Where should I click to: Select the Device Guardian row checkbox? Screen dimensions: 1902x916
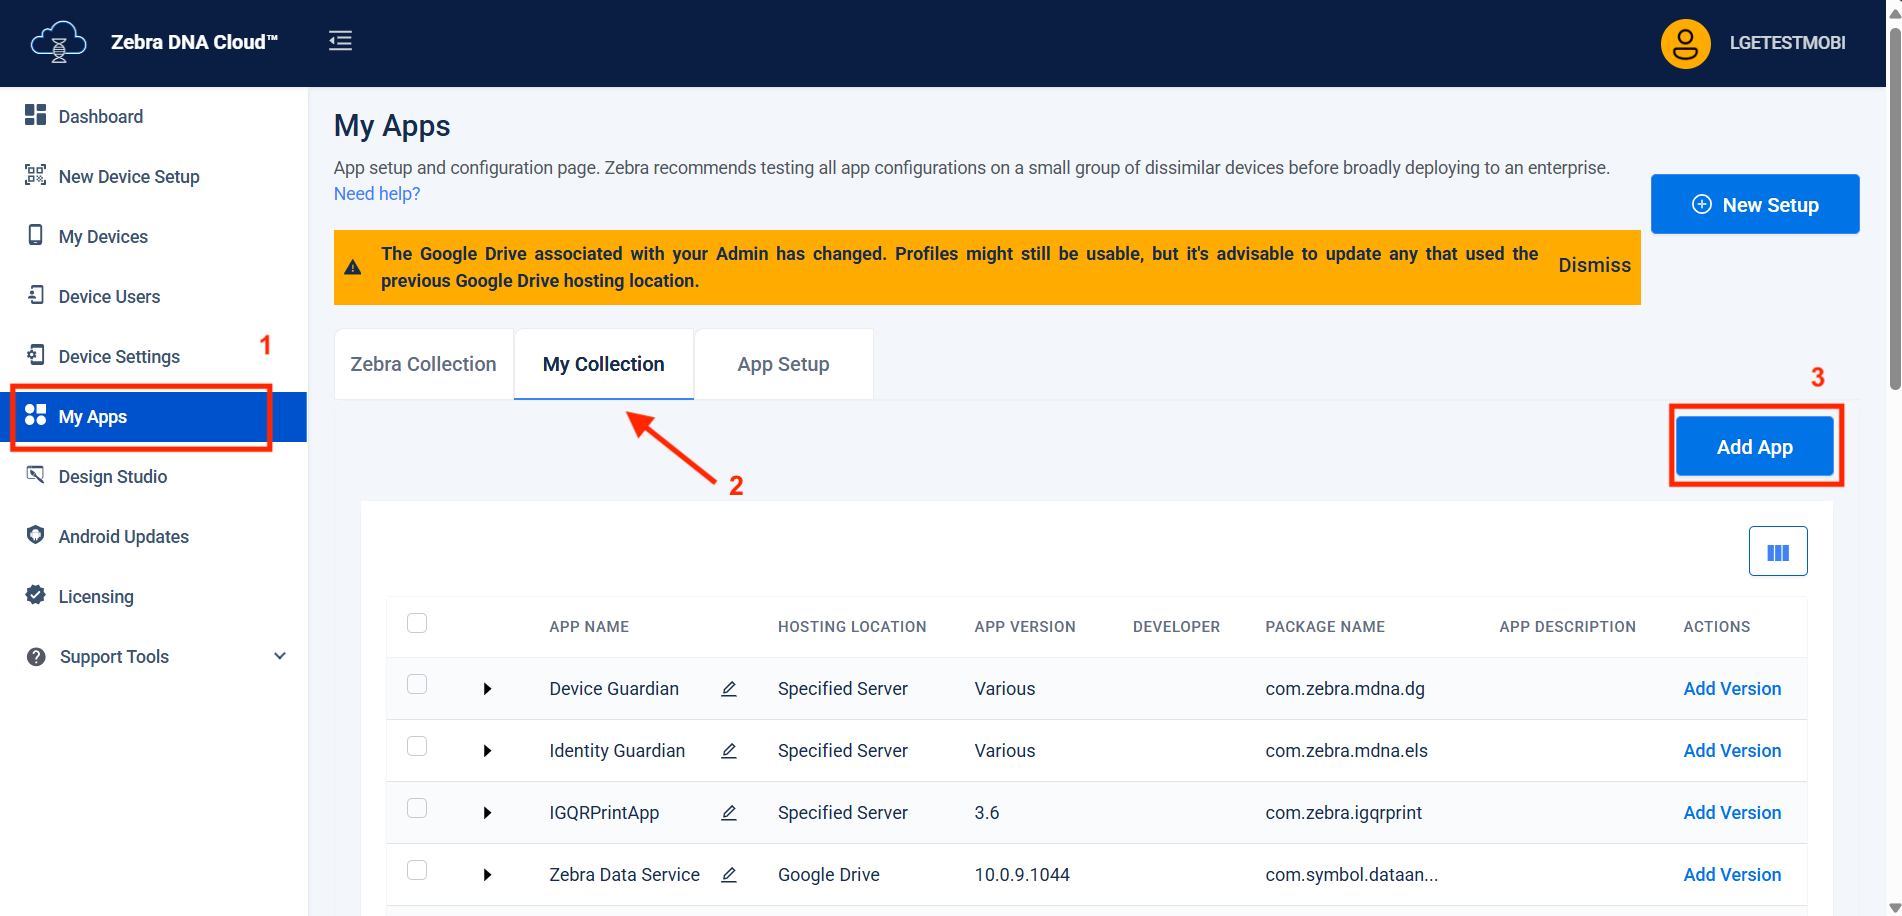pos(417,684)
